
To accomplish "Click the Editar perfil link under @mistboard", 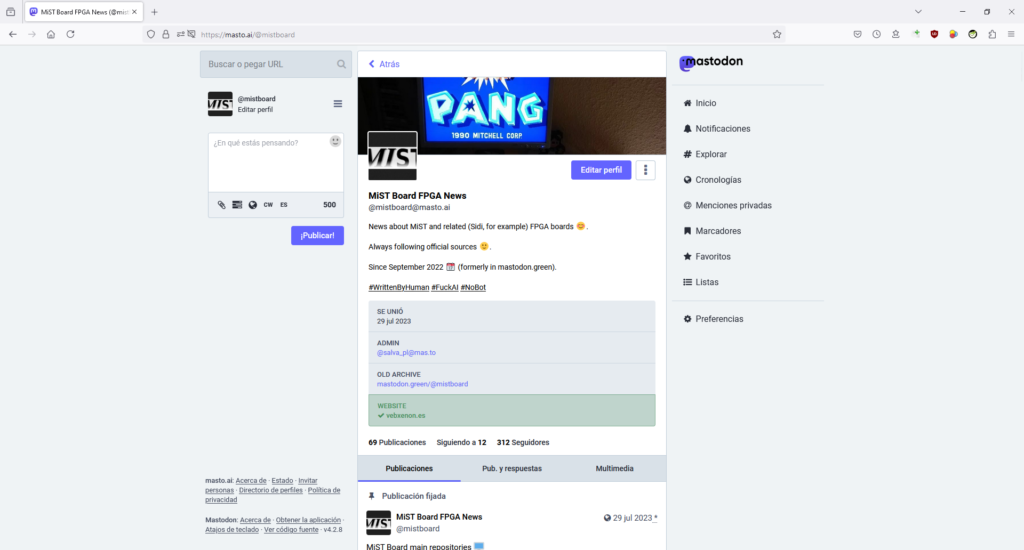I will 255,110.
